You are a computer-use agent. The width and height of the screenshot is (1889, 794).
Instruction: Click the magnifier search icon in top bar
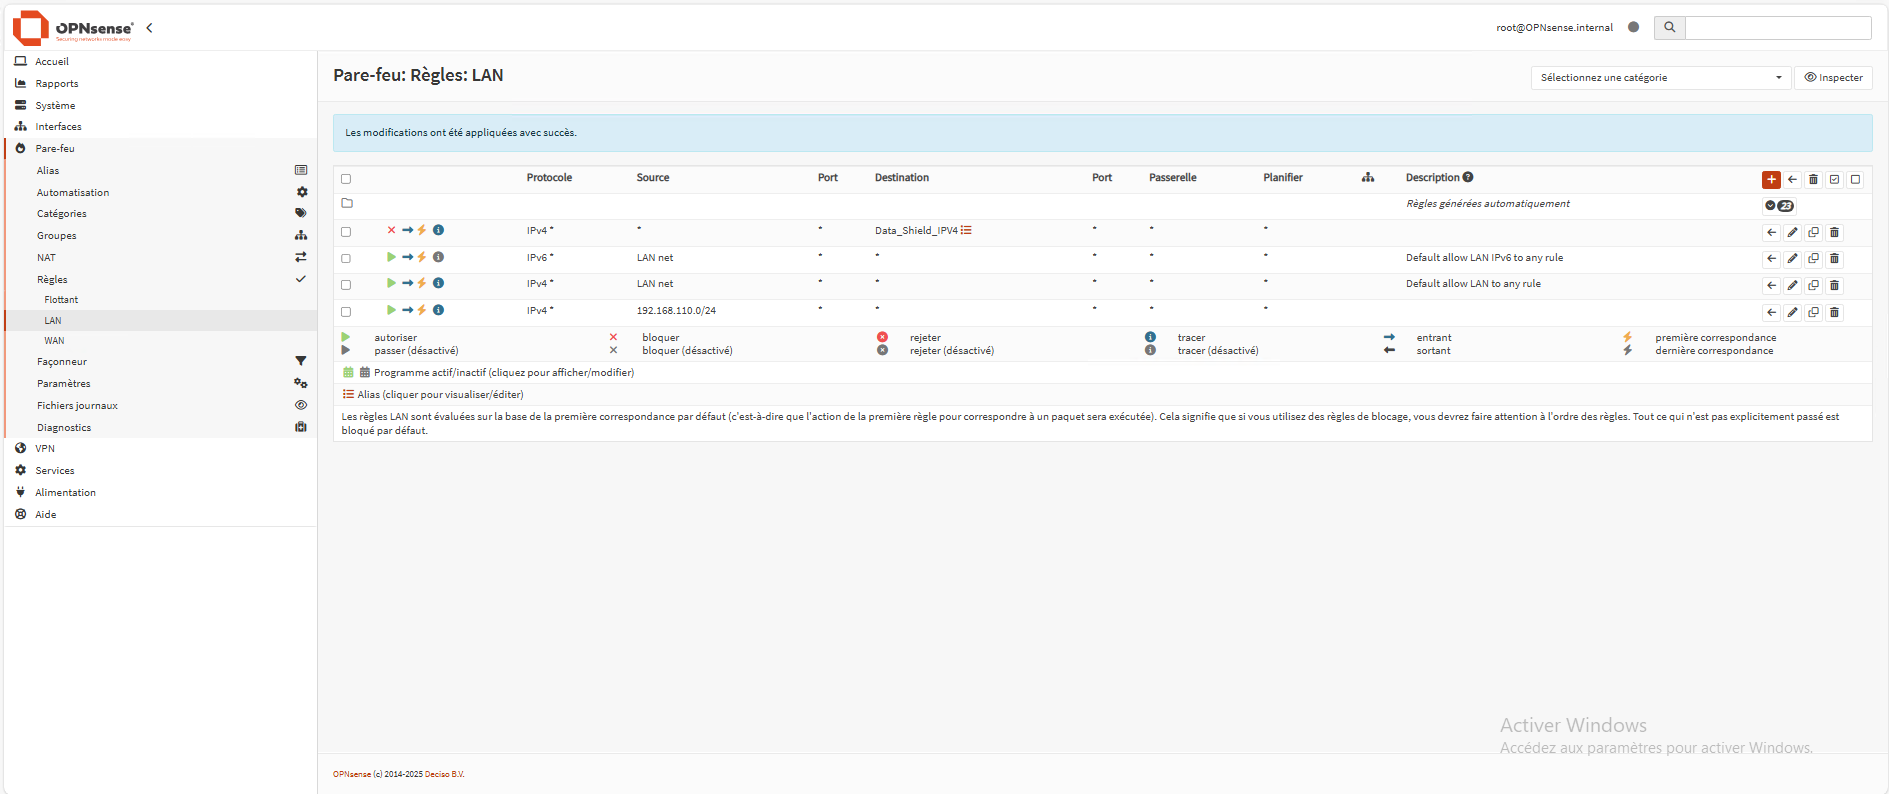(1669, 27)
